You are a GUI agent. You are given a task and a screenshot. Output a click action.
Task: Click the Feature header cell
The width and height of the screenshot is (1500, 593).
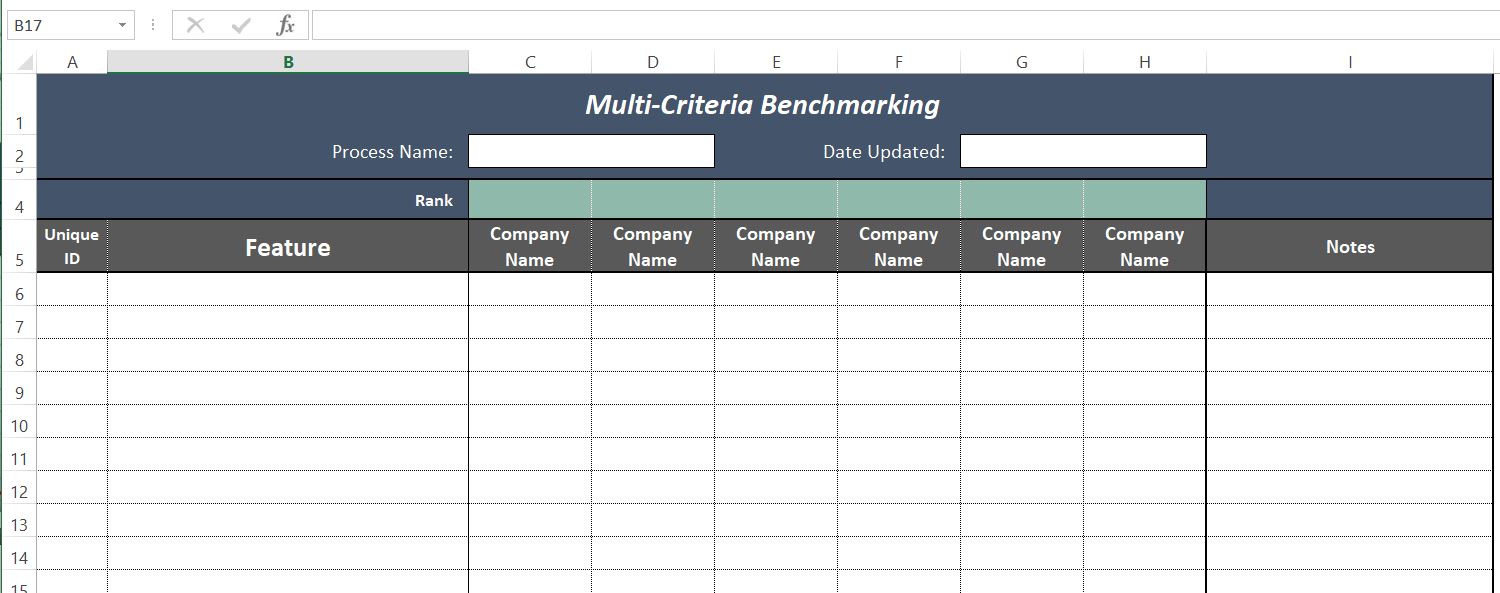click(288, 247)
